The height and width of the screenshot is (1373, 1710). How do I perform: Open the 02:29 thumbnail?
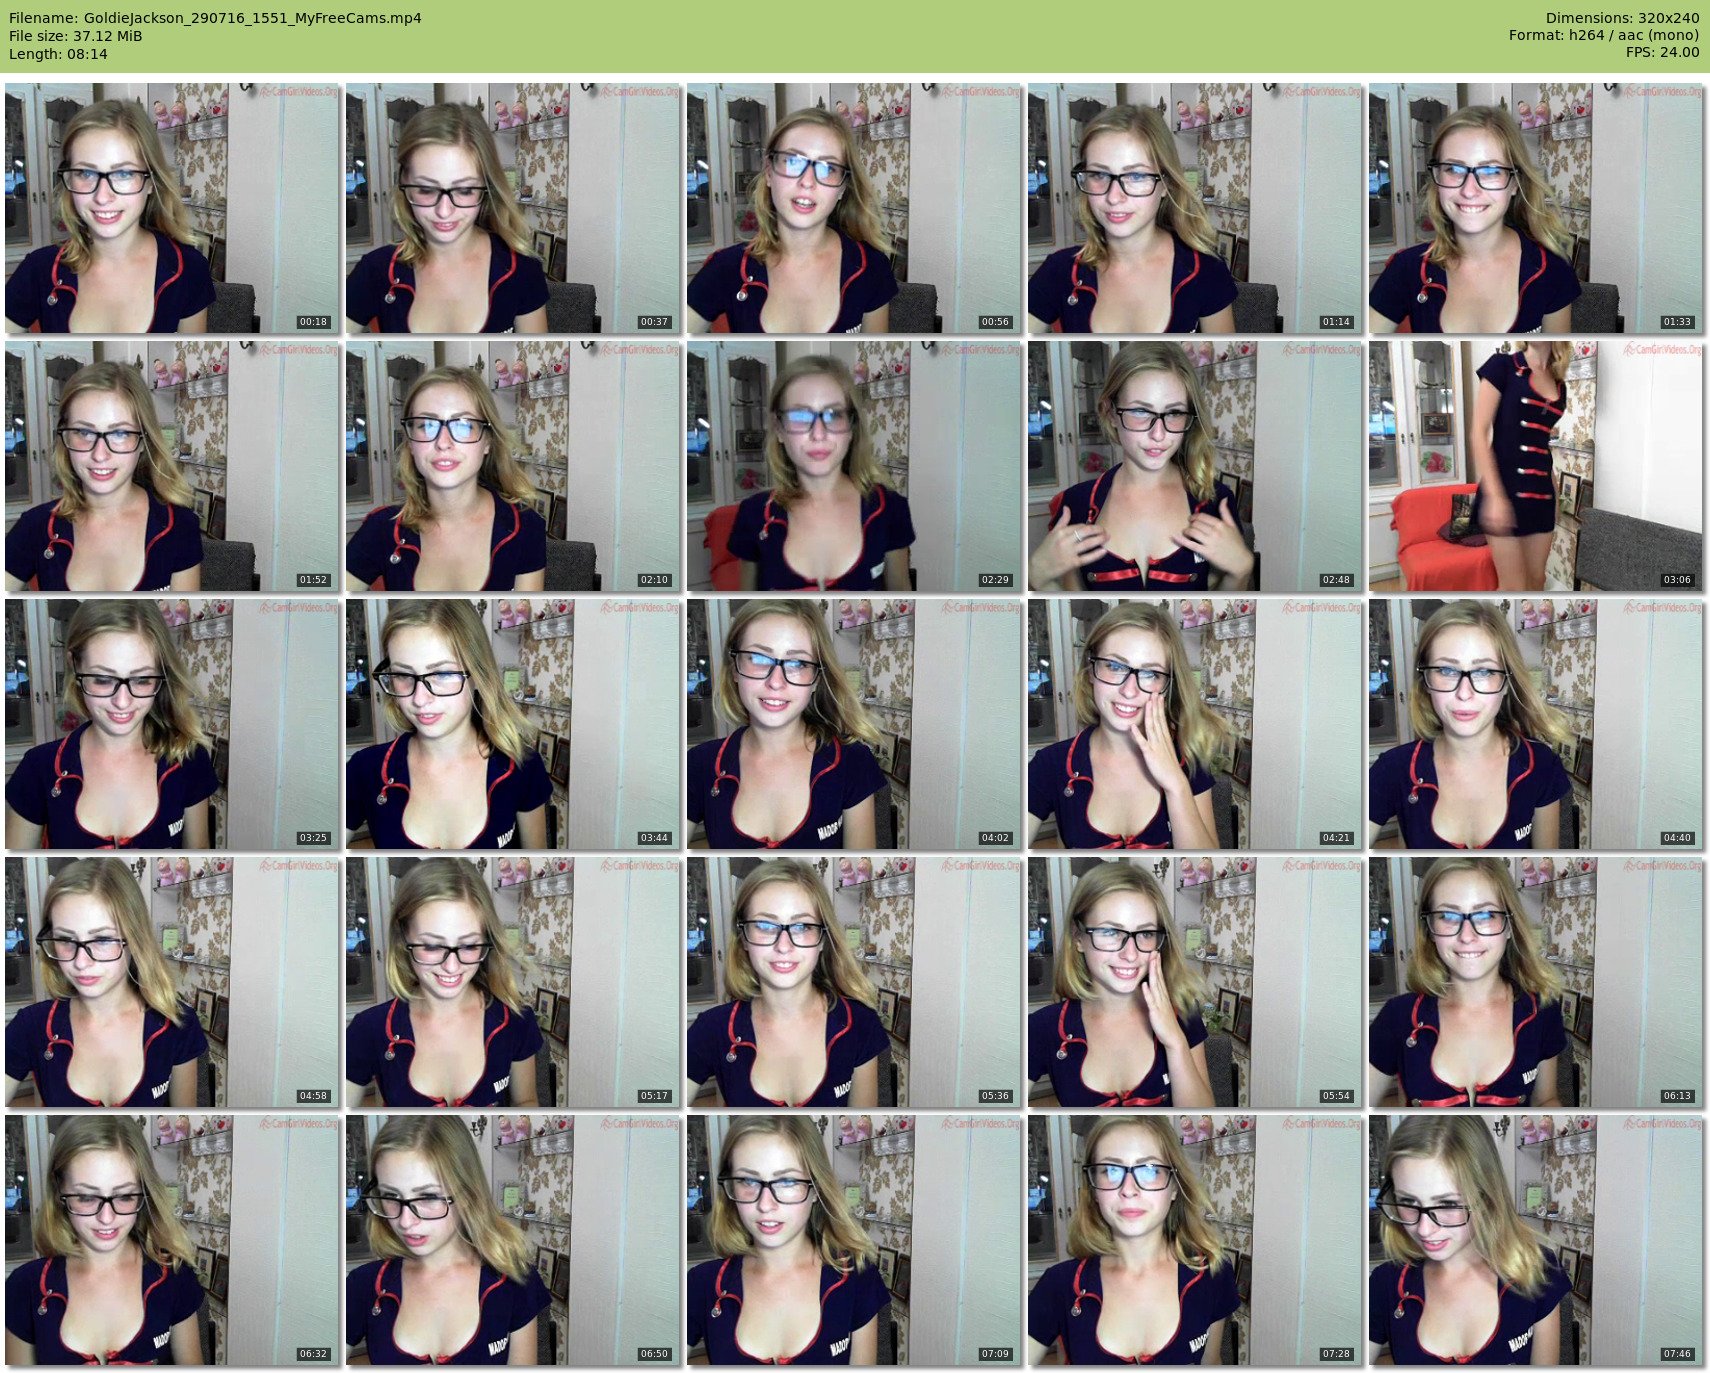coord(854,466)
